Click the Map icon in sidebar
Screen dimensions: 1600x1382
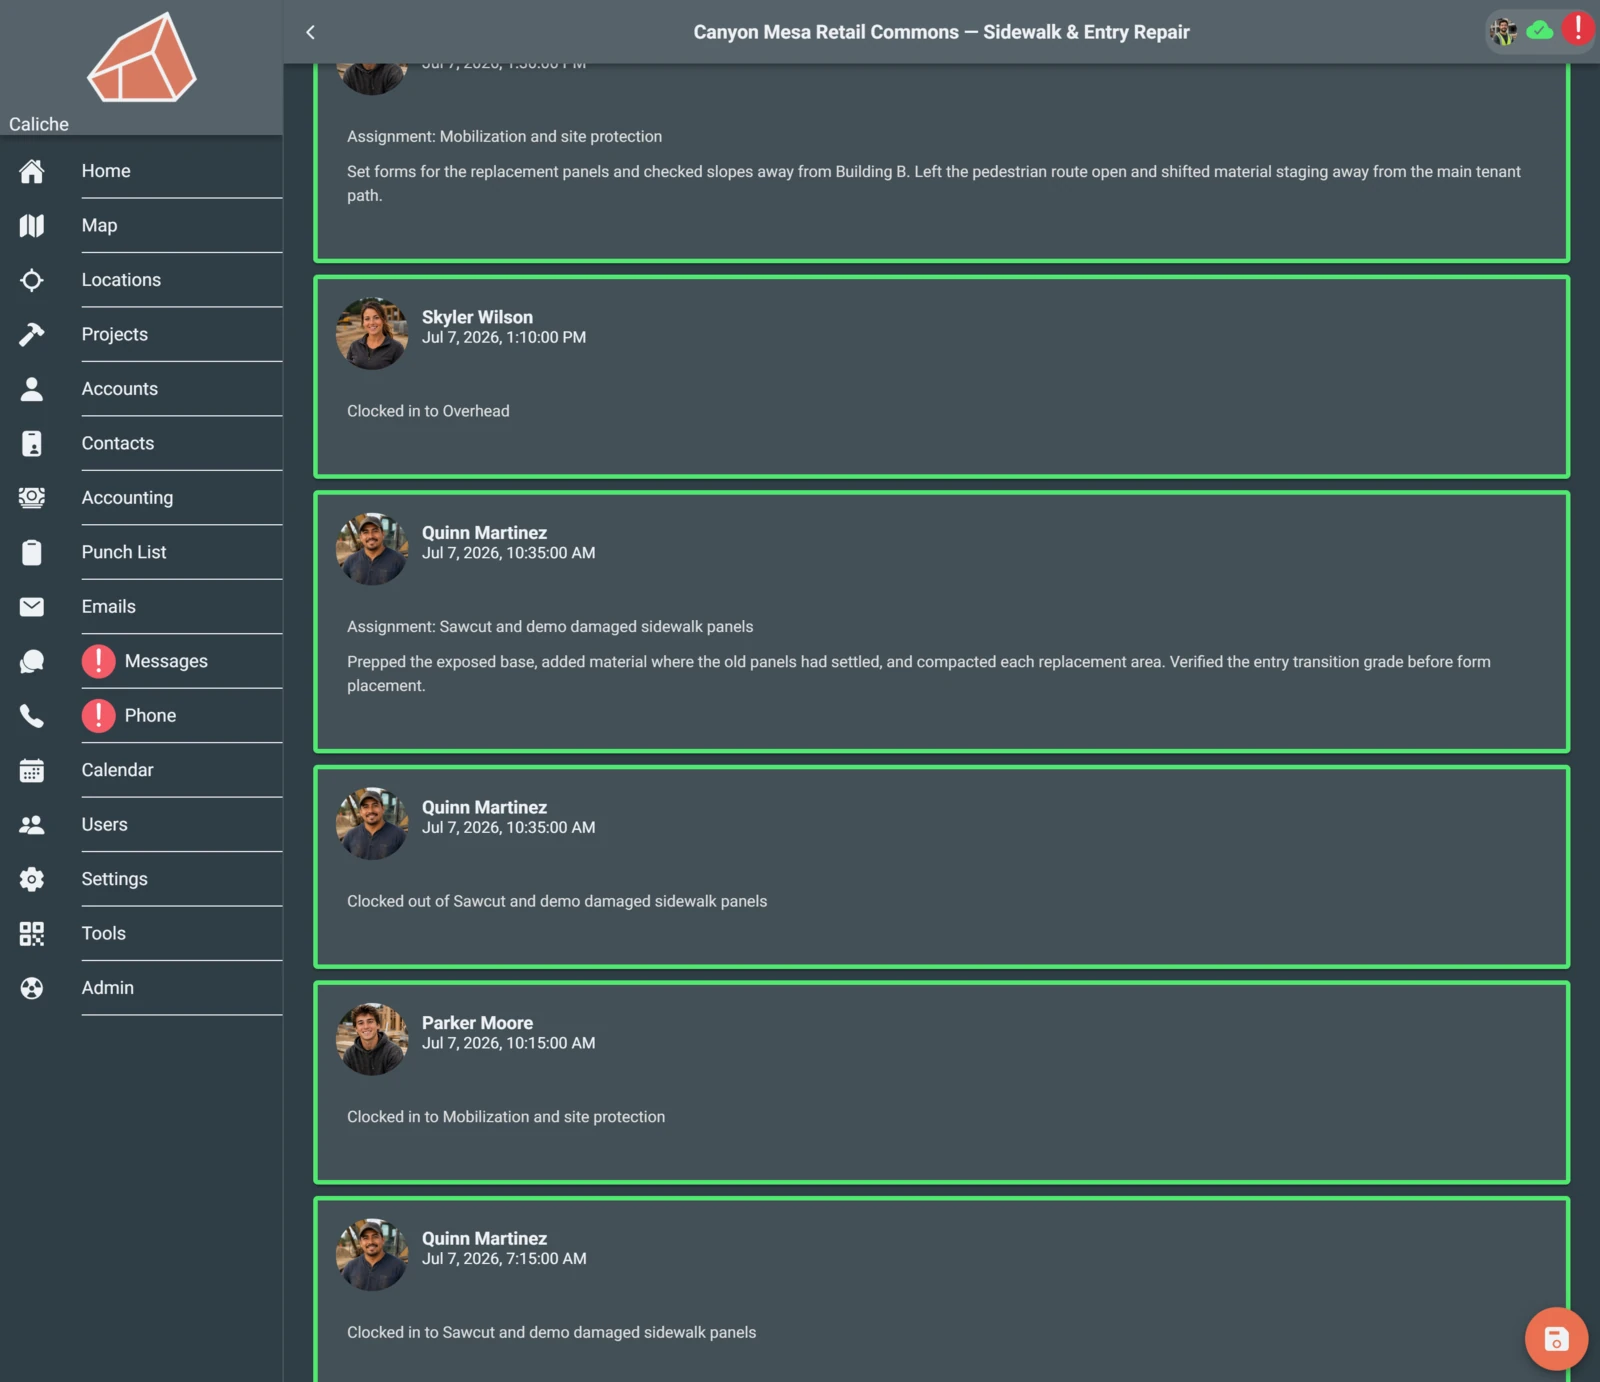point(32,226)
